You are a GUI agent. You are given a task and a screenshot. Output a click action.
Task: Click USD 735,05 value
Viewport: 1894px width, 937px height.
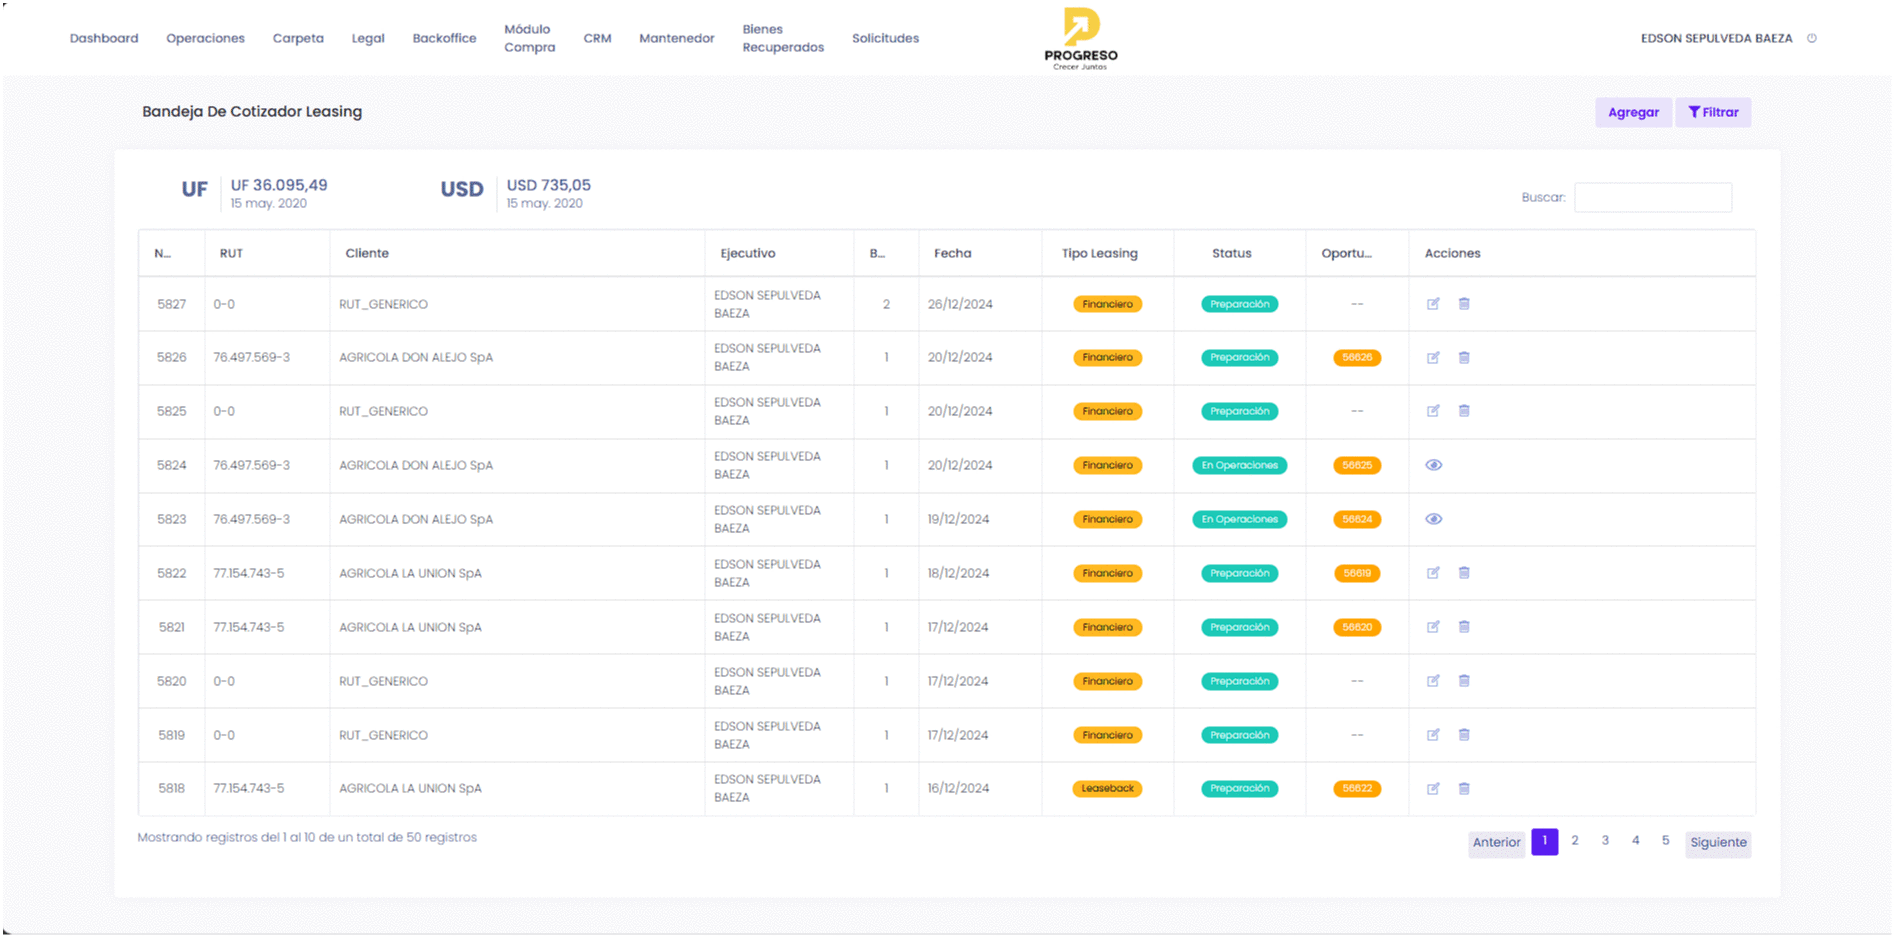[548, 185]
